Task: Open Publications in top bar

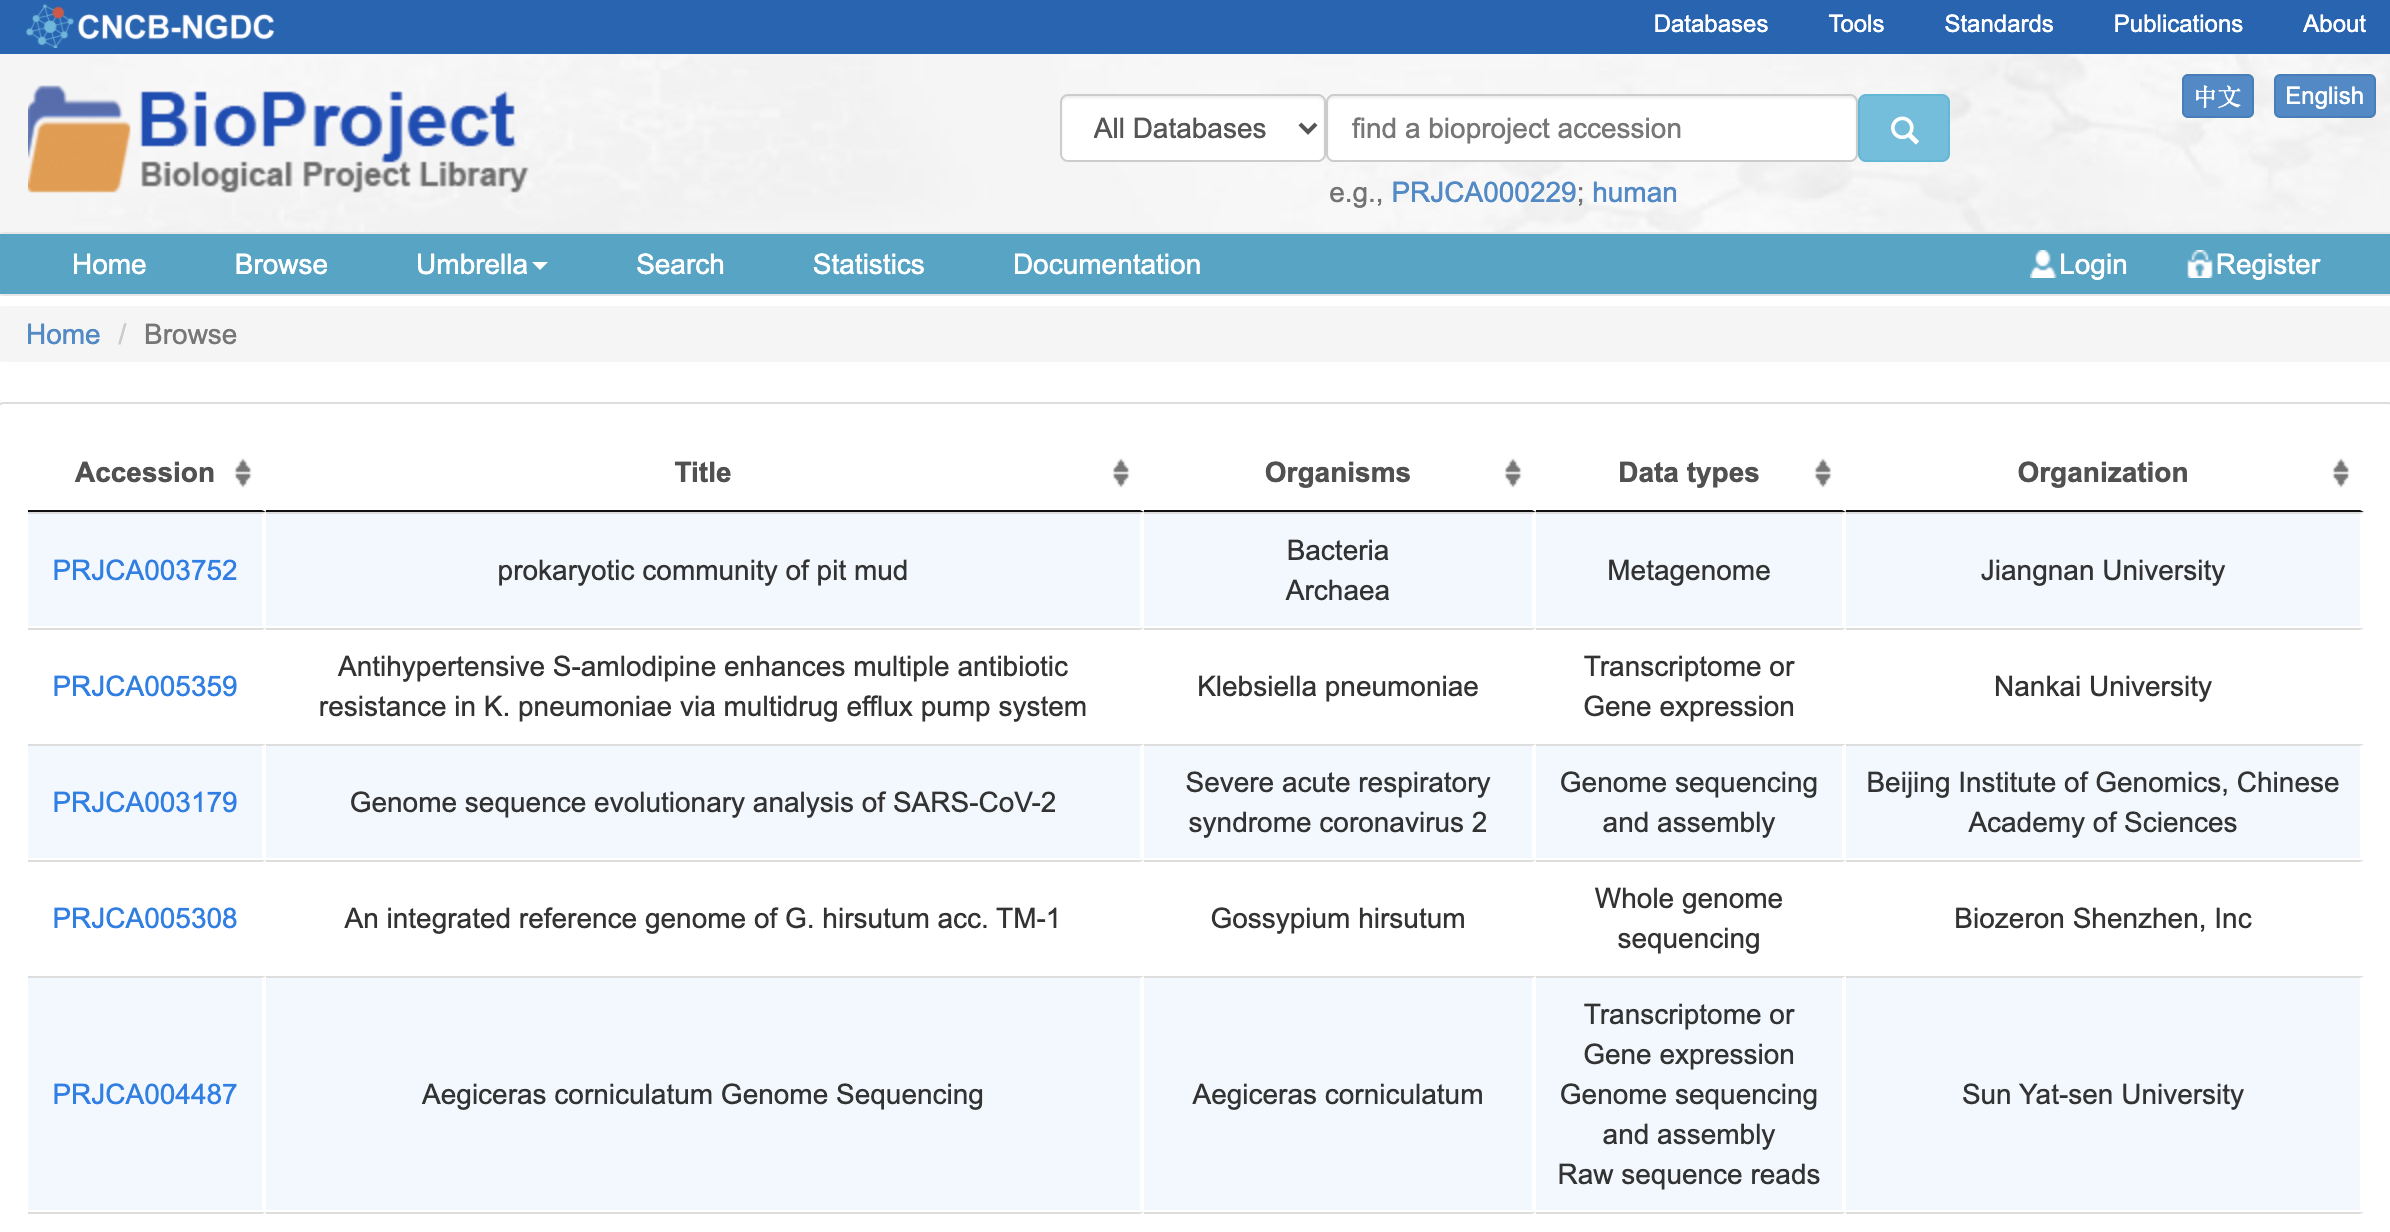Action: pos(2177,24)
